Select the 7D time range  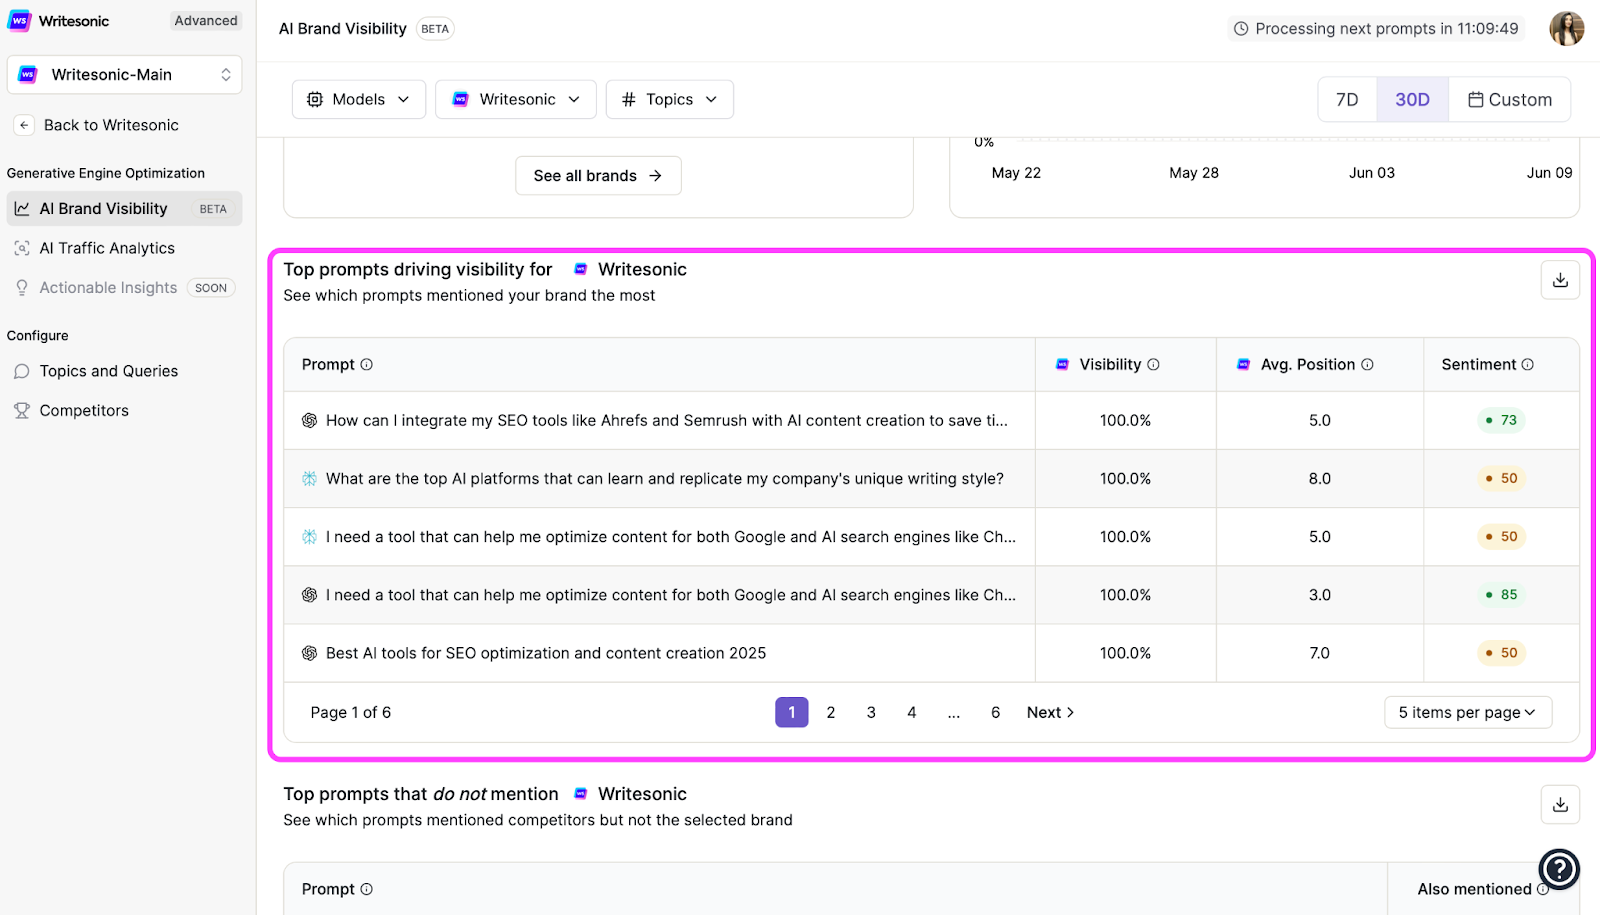[x=1347, y=100]
